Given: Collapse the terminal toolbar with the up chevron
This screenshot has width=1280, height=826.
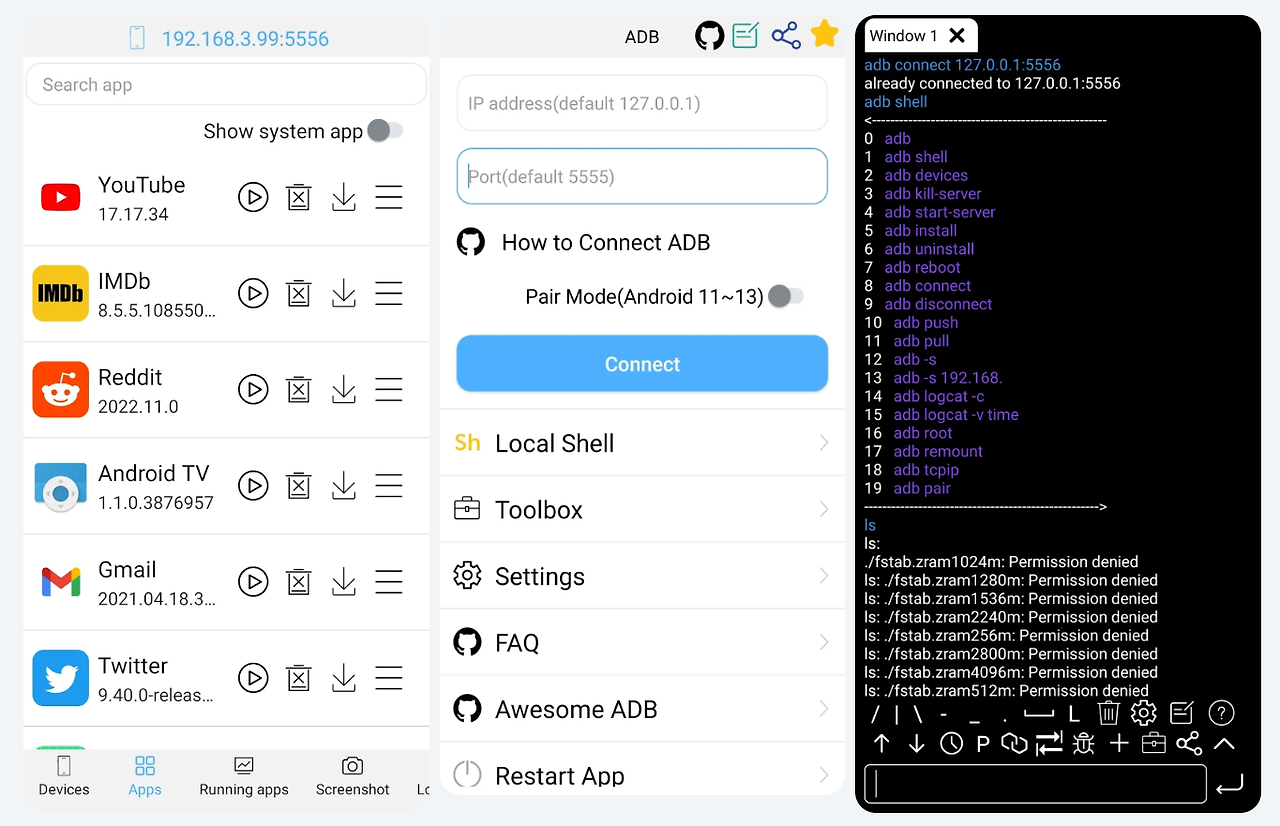Looking at the screenshot, I should (1224, 743).
